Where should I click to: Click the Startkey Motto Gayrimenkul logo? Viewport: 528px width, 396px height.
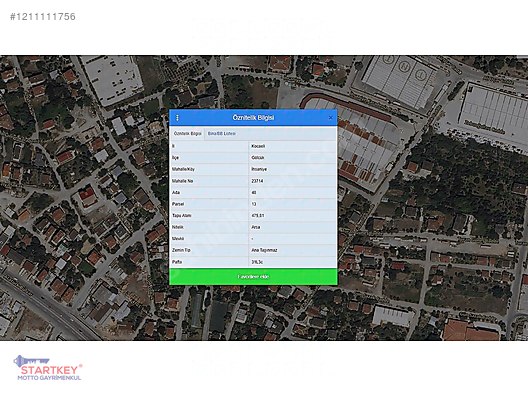pos(49,368)
